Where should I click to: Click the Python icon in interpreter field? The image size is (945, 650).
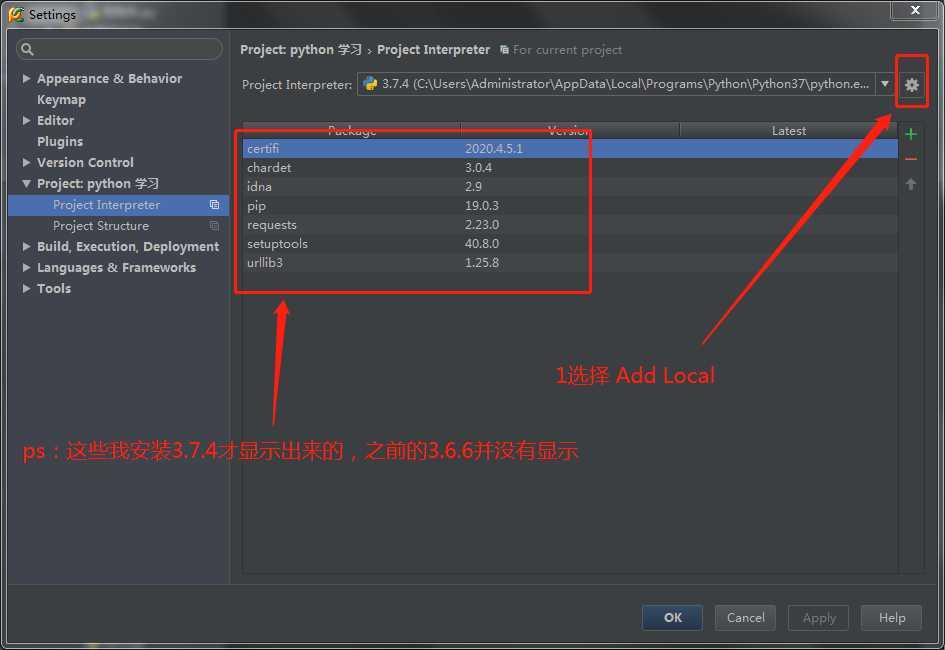pyautogui.click(x=370, y=84)
